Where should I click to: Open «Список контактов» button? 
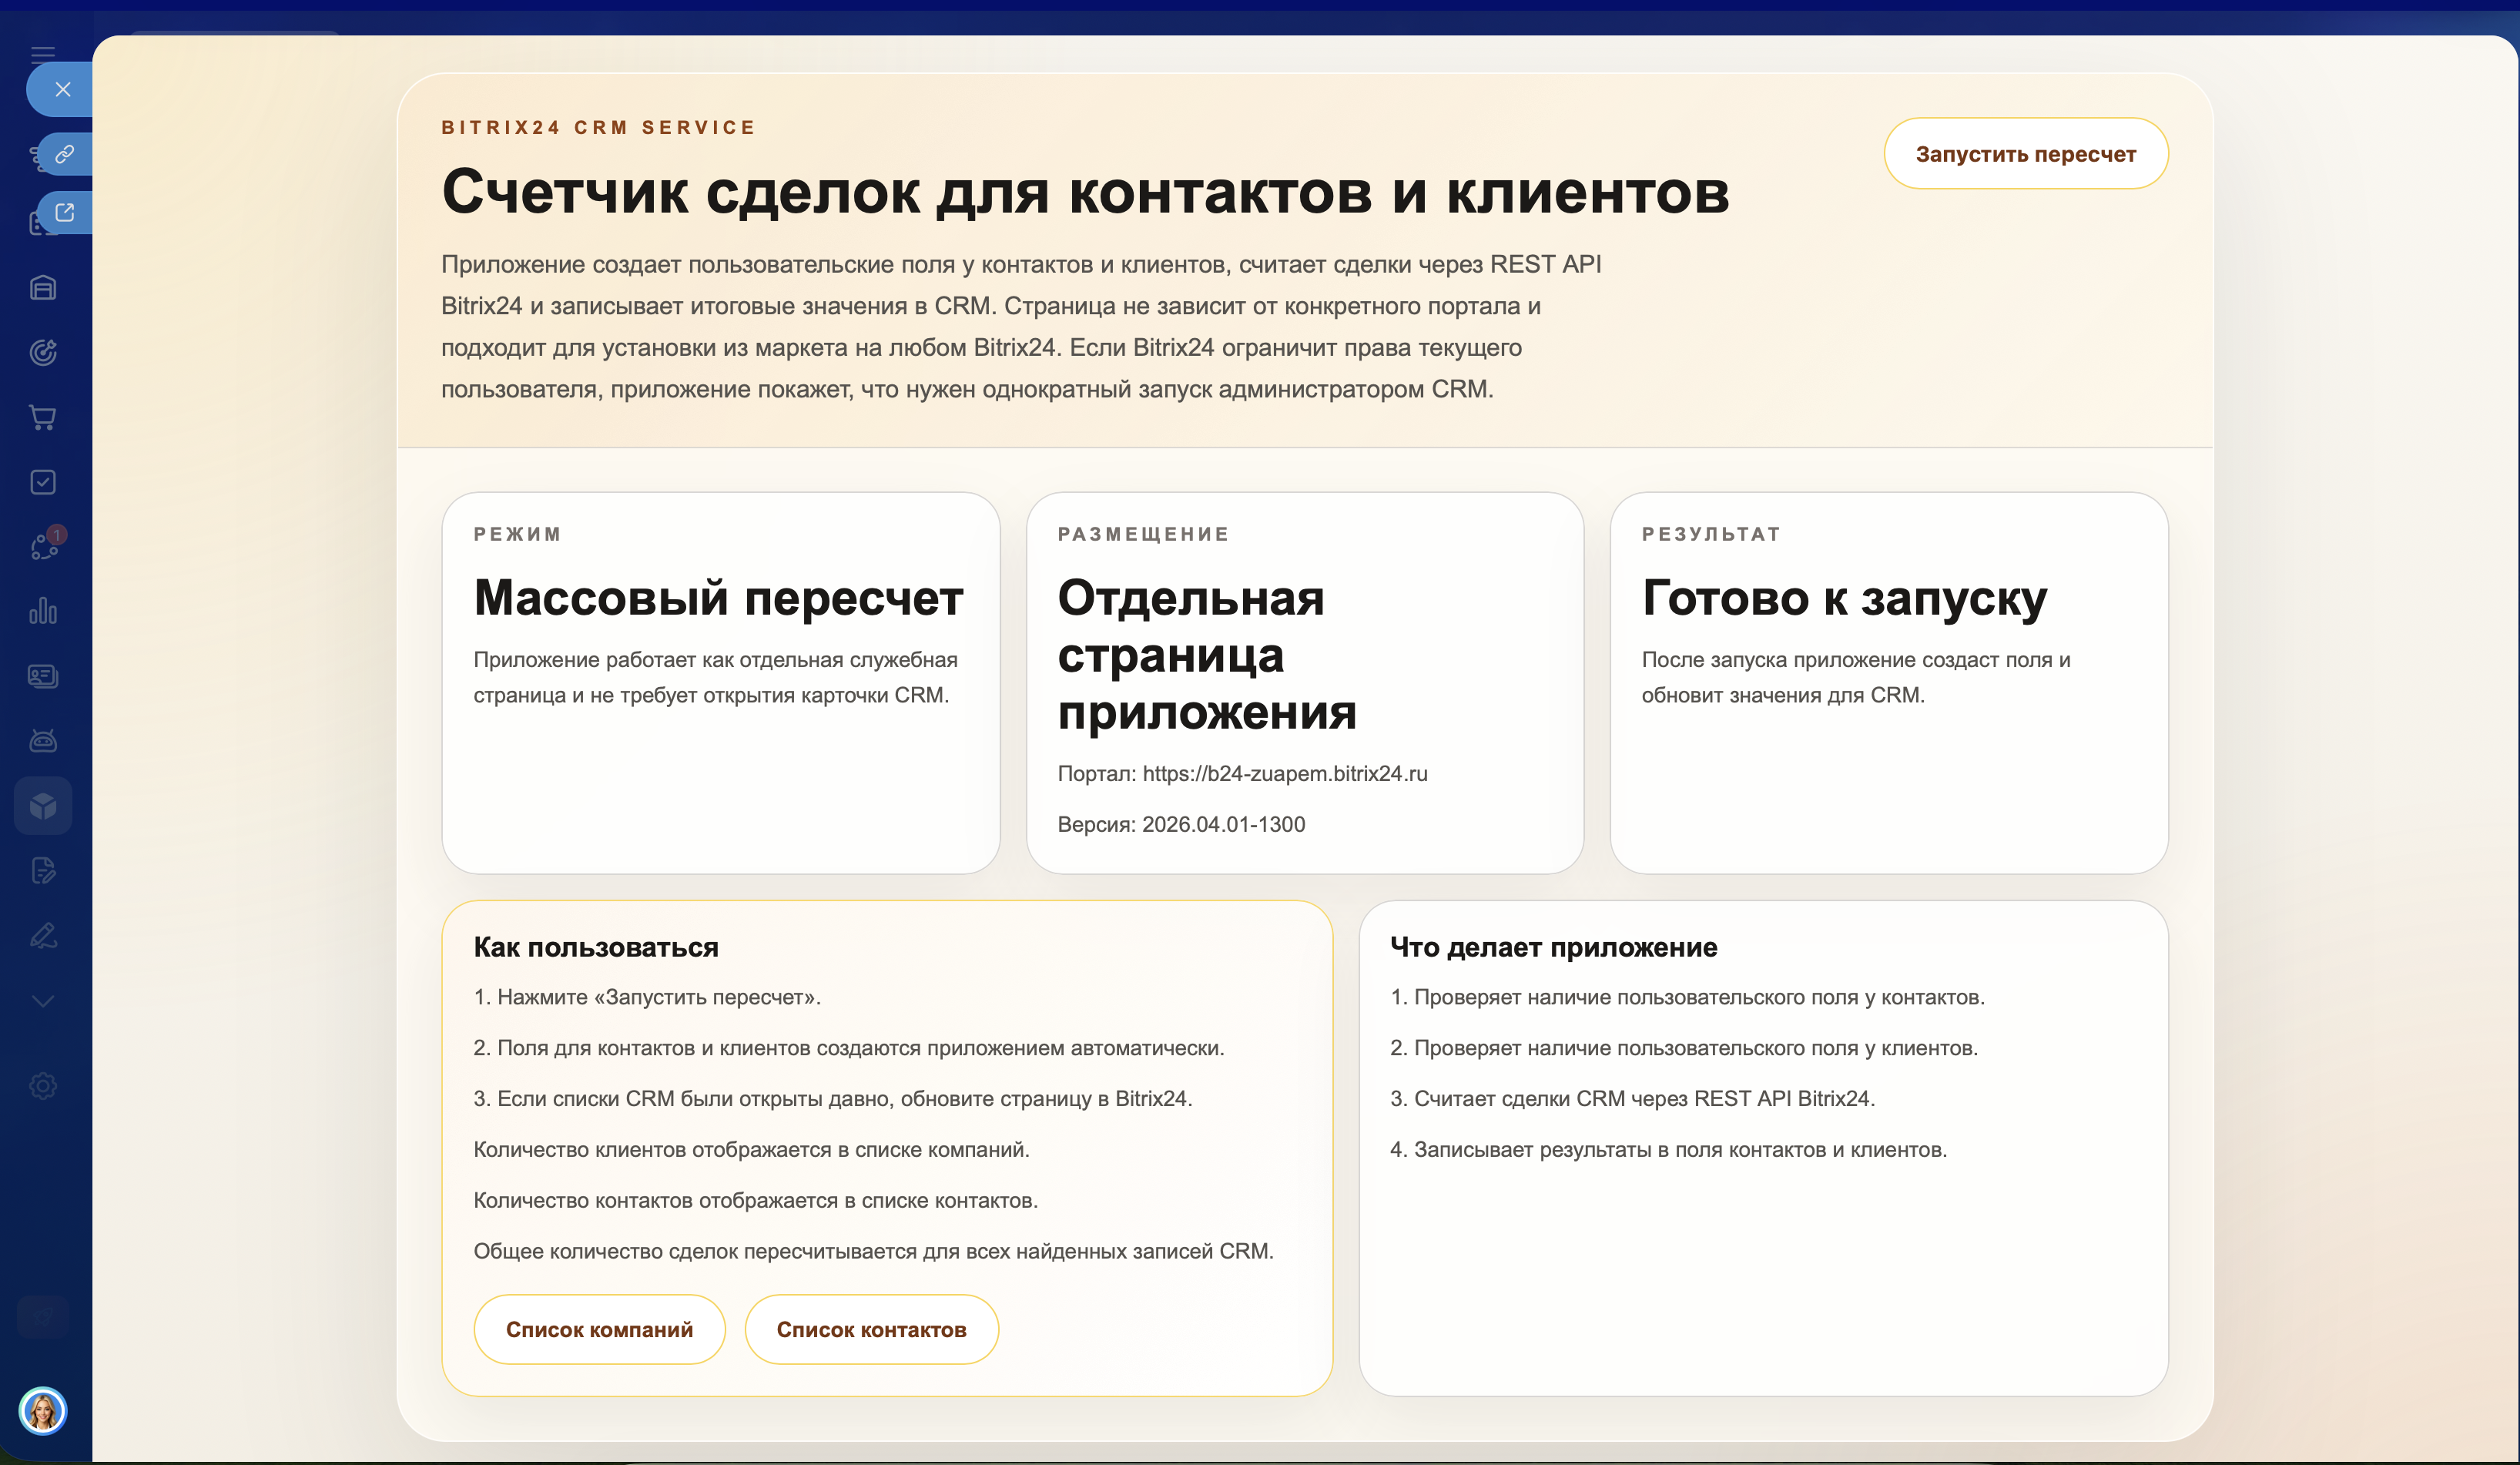(x=871, y=1330)
